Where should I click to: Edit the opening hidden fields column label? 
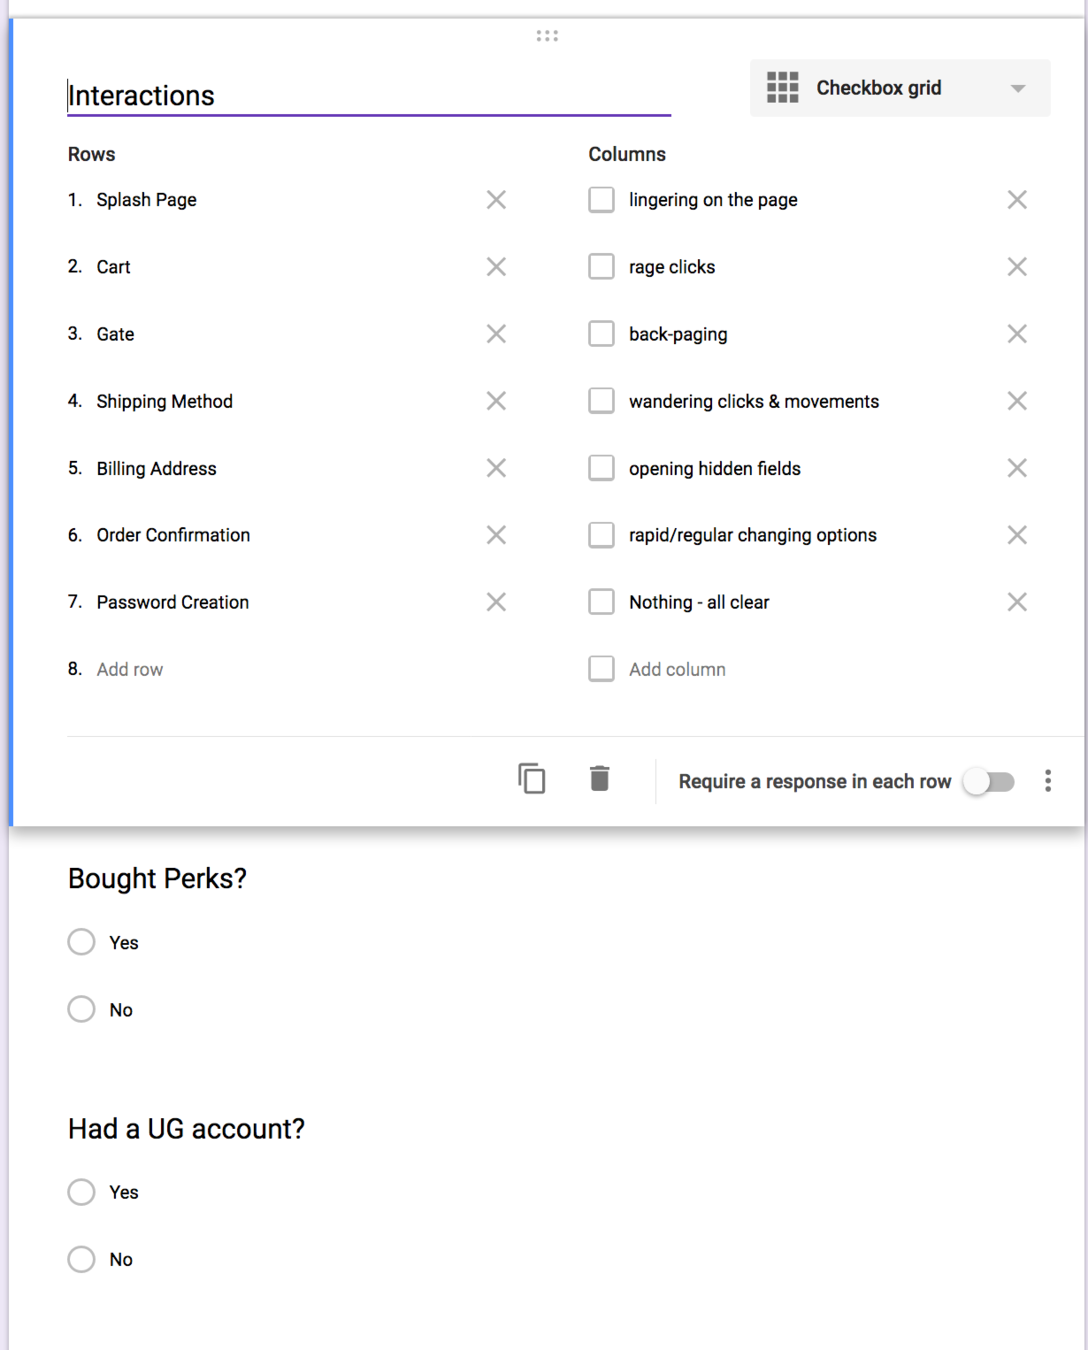[x=714, y=468]
